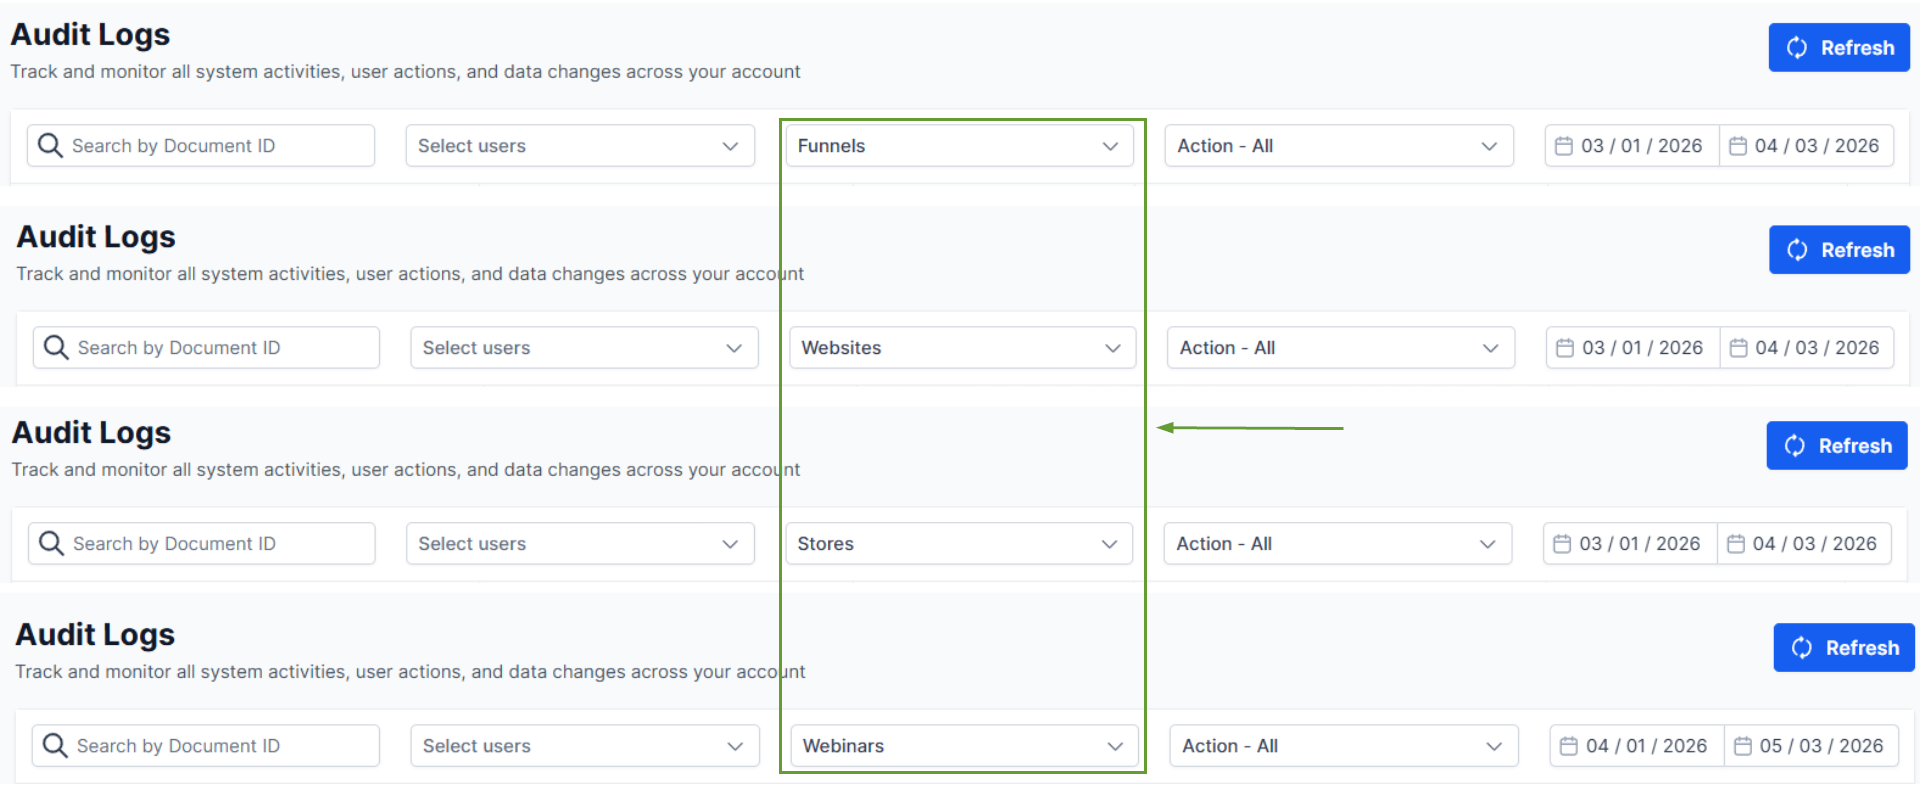Viewport: 1920px width, 789px height.
Task: Expand the Websites module dropdown
Action: [962, 348]
